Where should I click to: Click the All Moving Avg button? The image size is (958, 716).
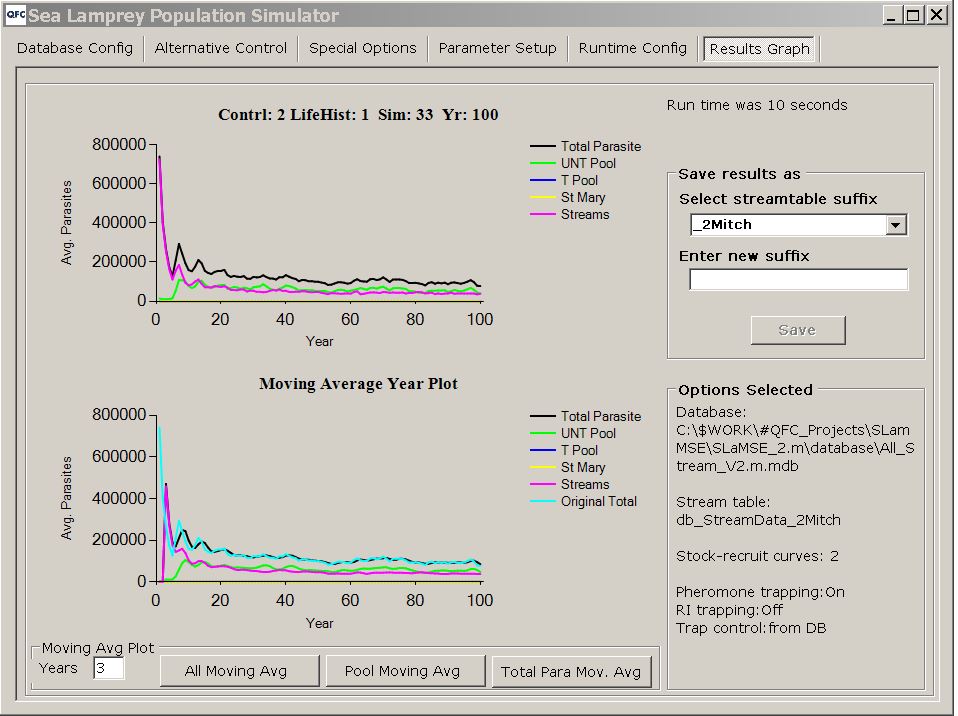(239, 672)
